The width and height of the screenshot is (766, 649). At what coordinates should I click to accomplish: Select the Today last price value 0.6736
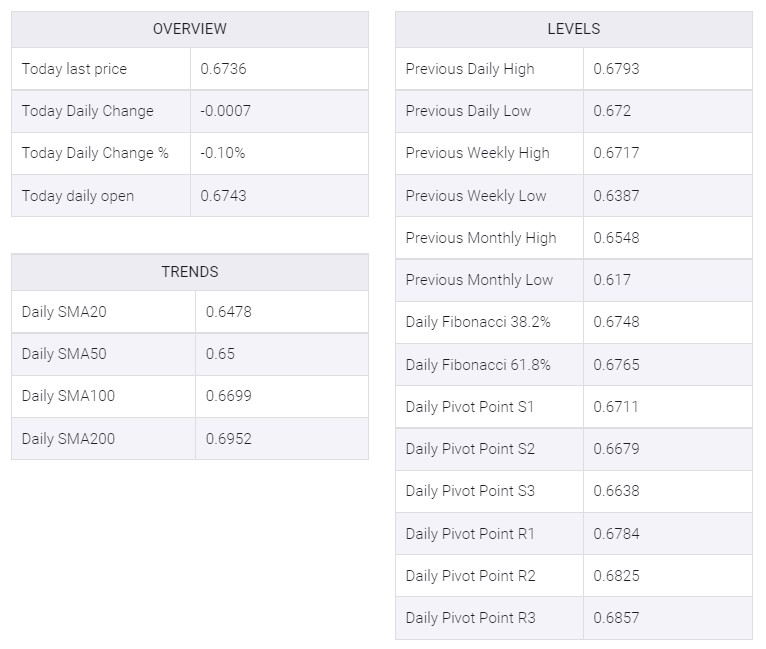(x=223, y=69)
